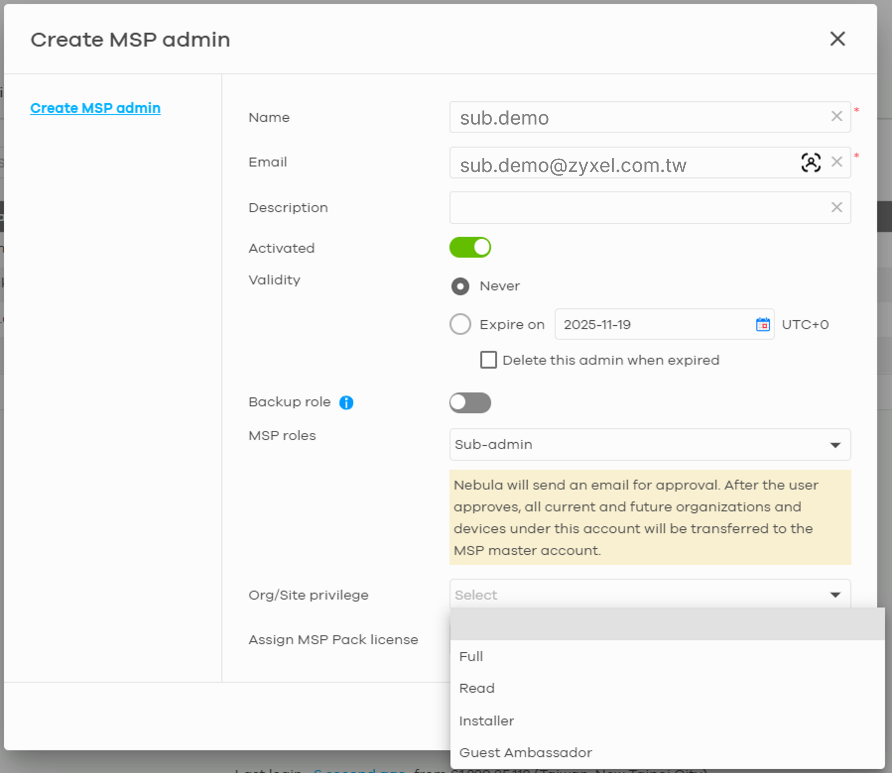Viewport: 892px width, 773px height.
Task: Click the info icon next to Backup role
Action: tap(345, 402)
